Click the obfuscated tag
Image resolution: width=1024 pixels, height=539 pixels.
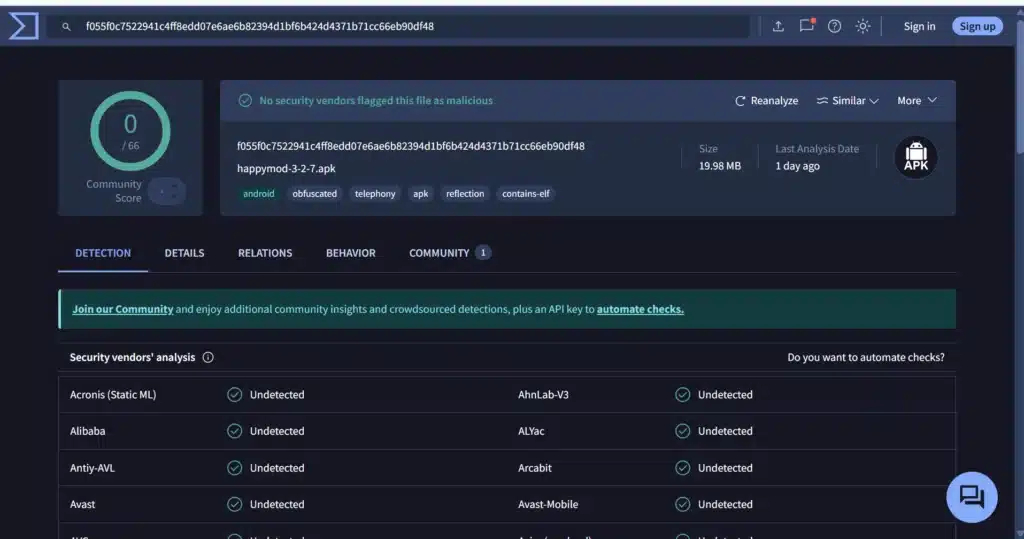pos(315,193)
